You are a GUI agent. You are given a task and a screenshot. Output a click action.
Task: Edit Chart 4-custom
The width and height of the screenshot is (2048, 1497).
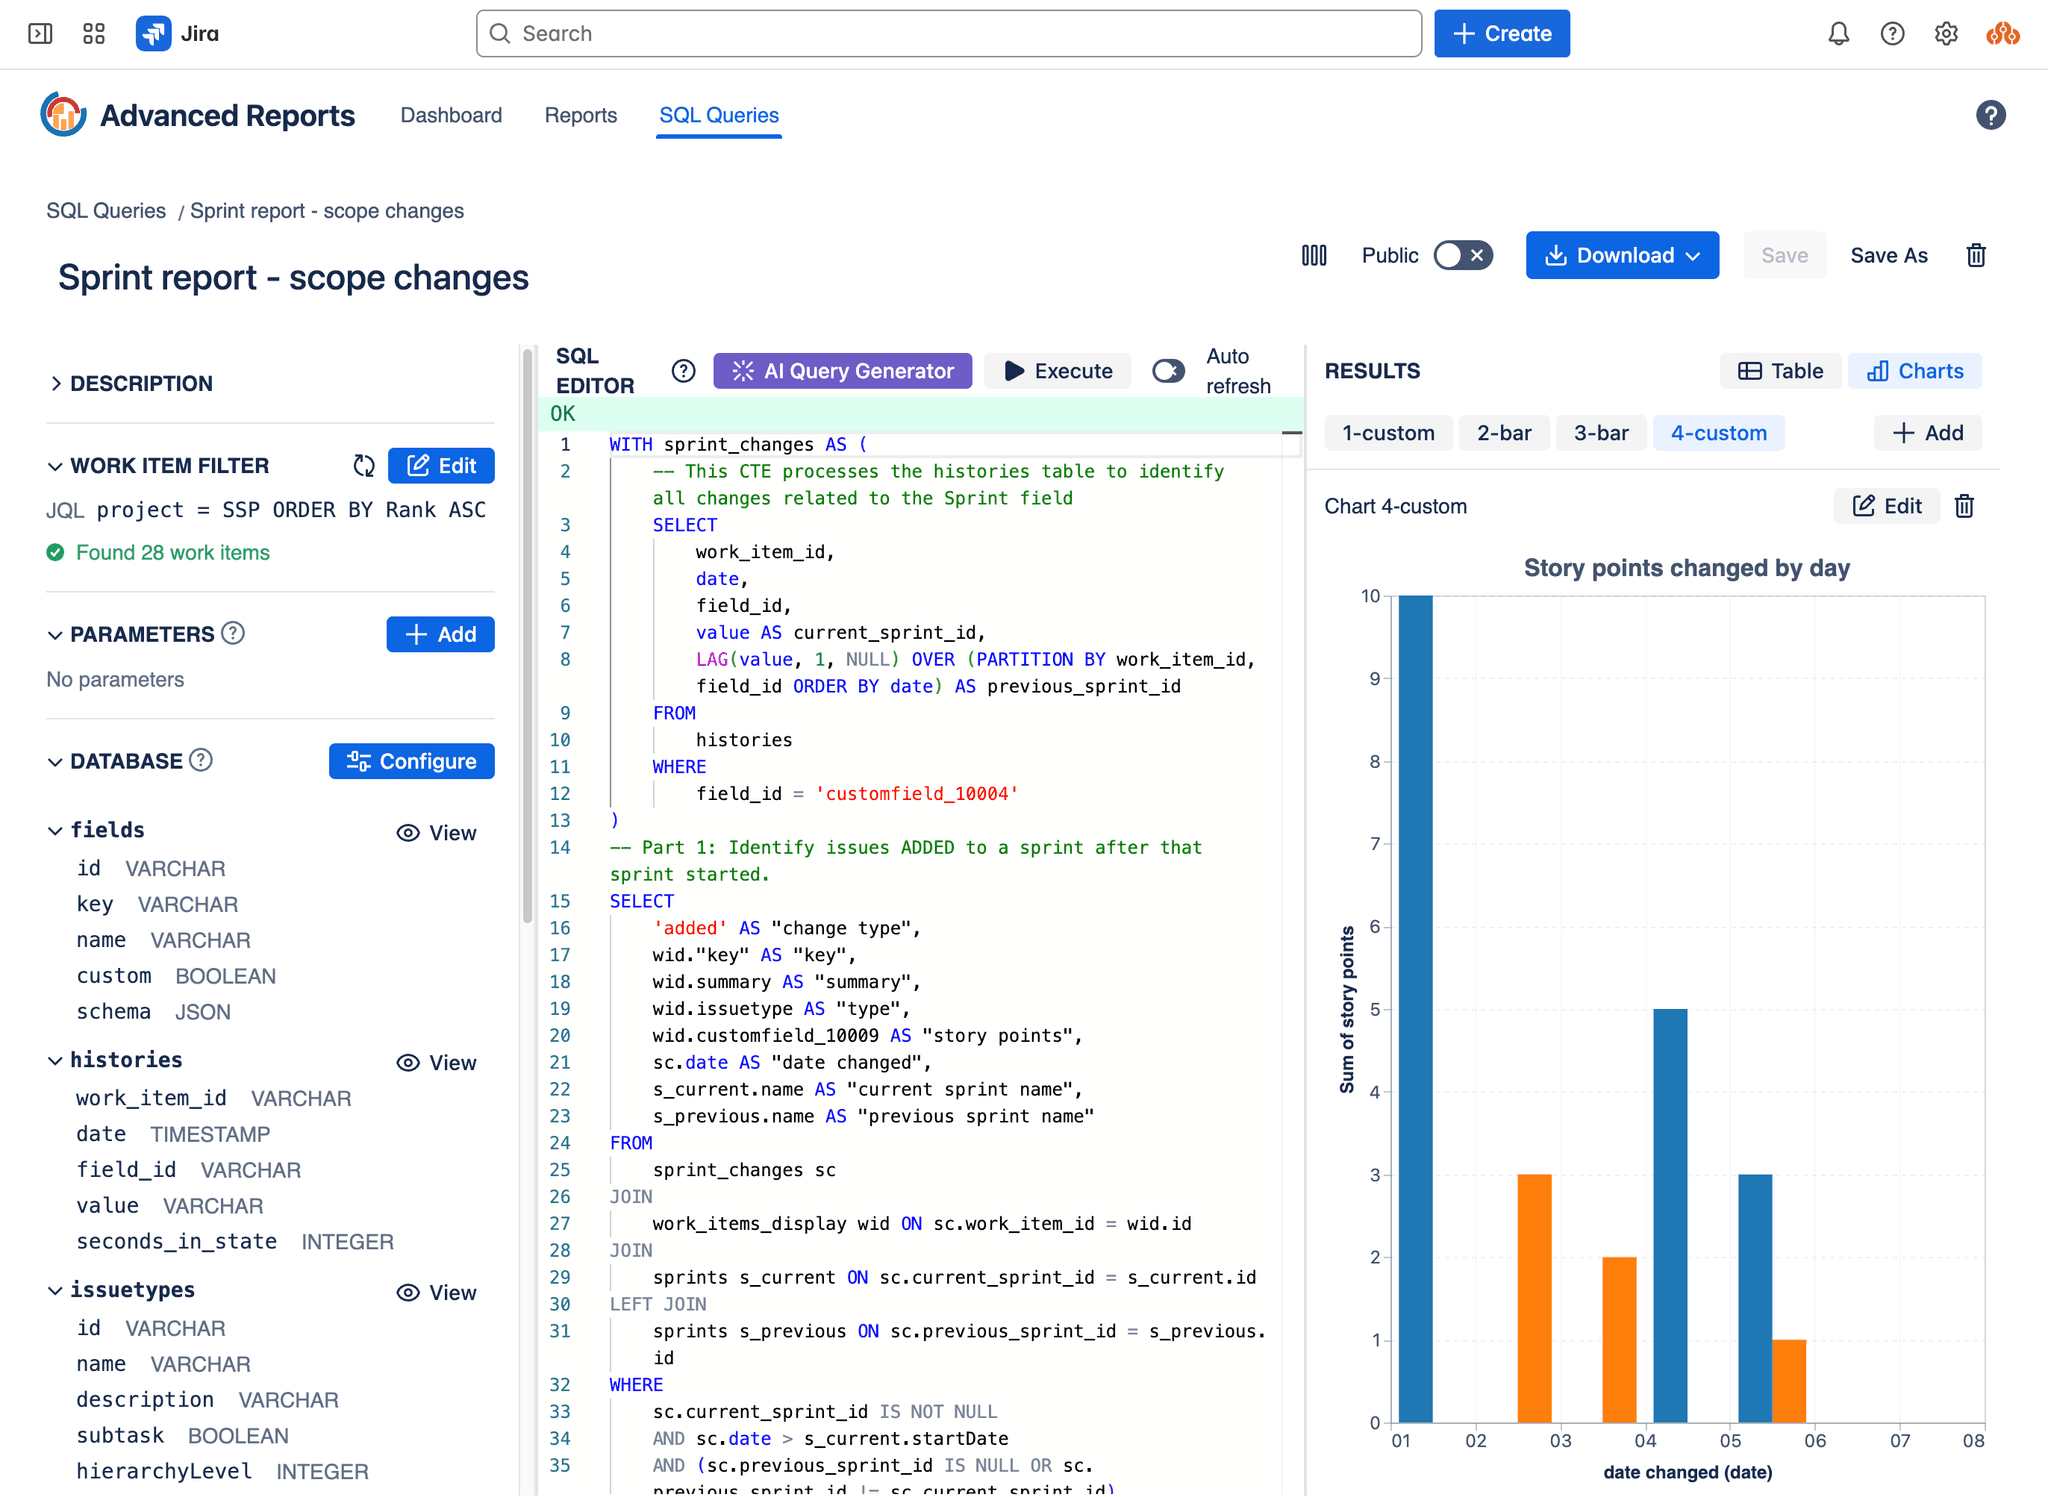1886,506
